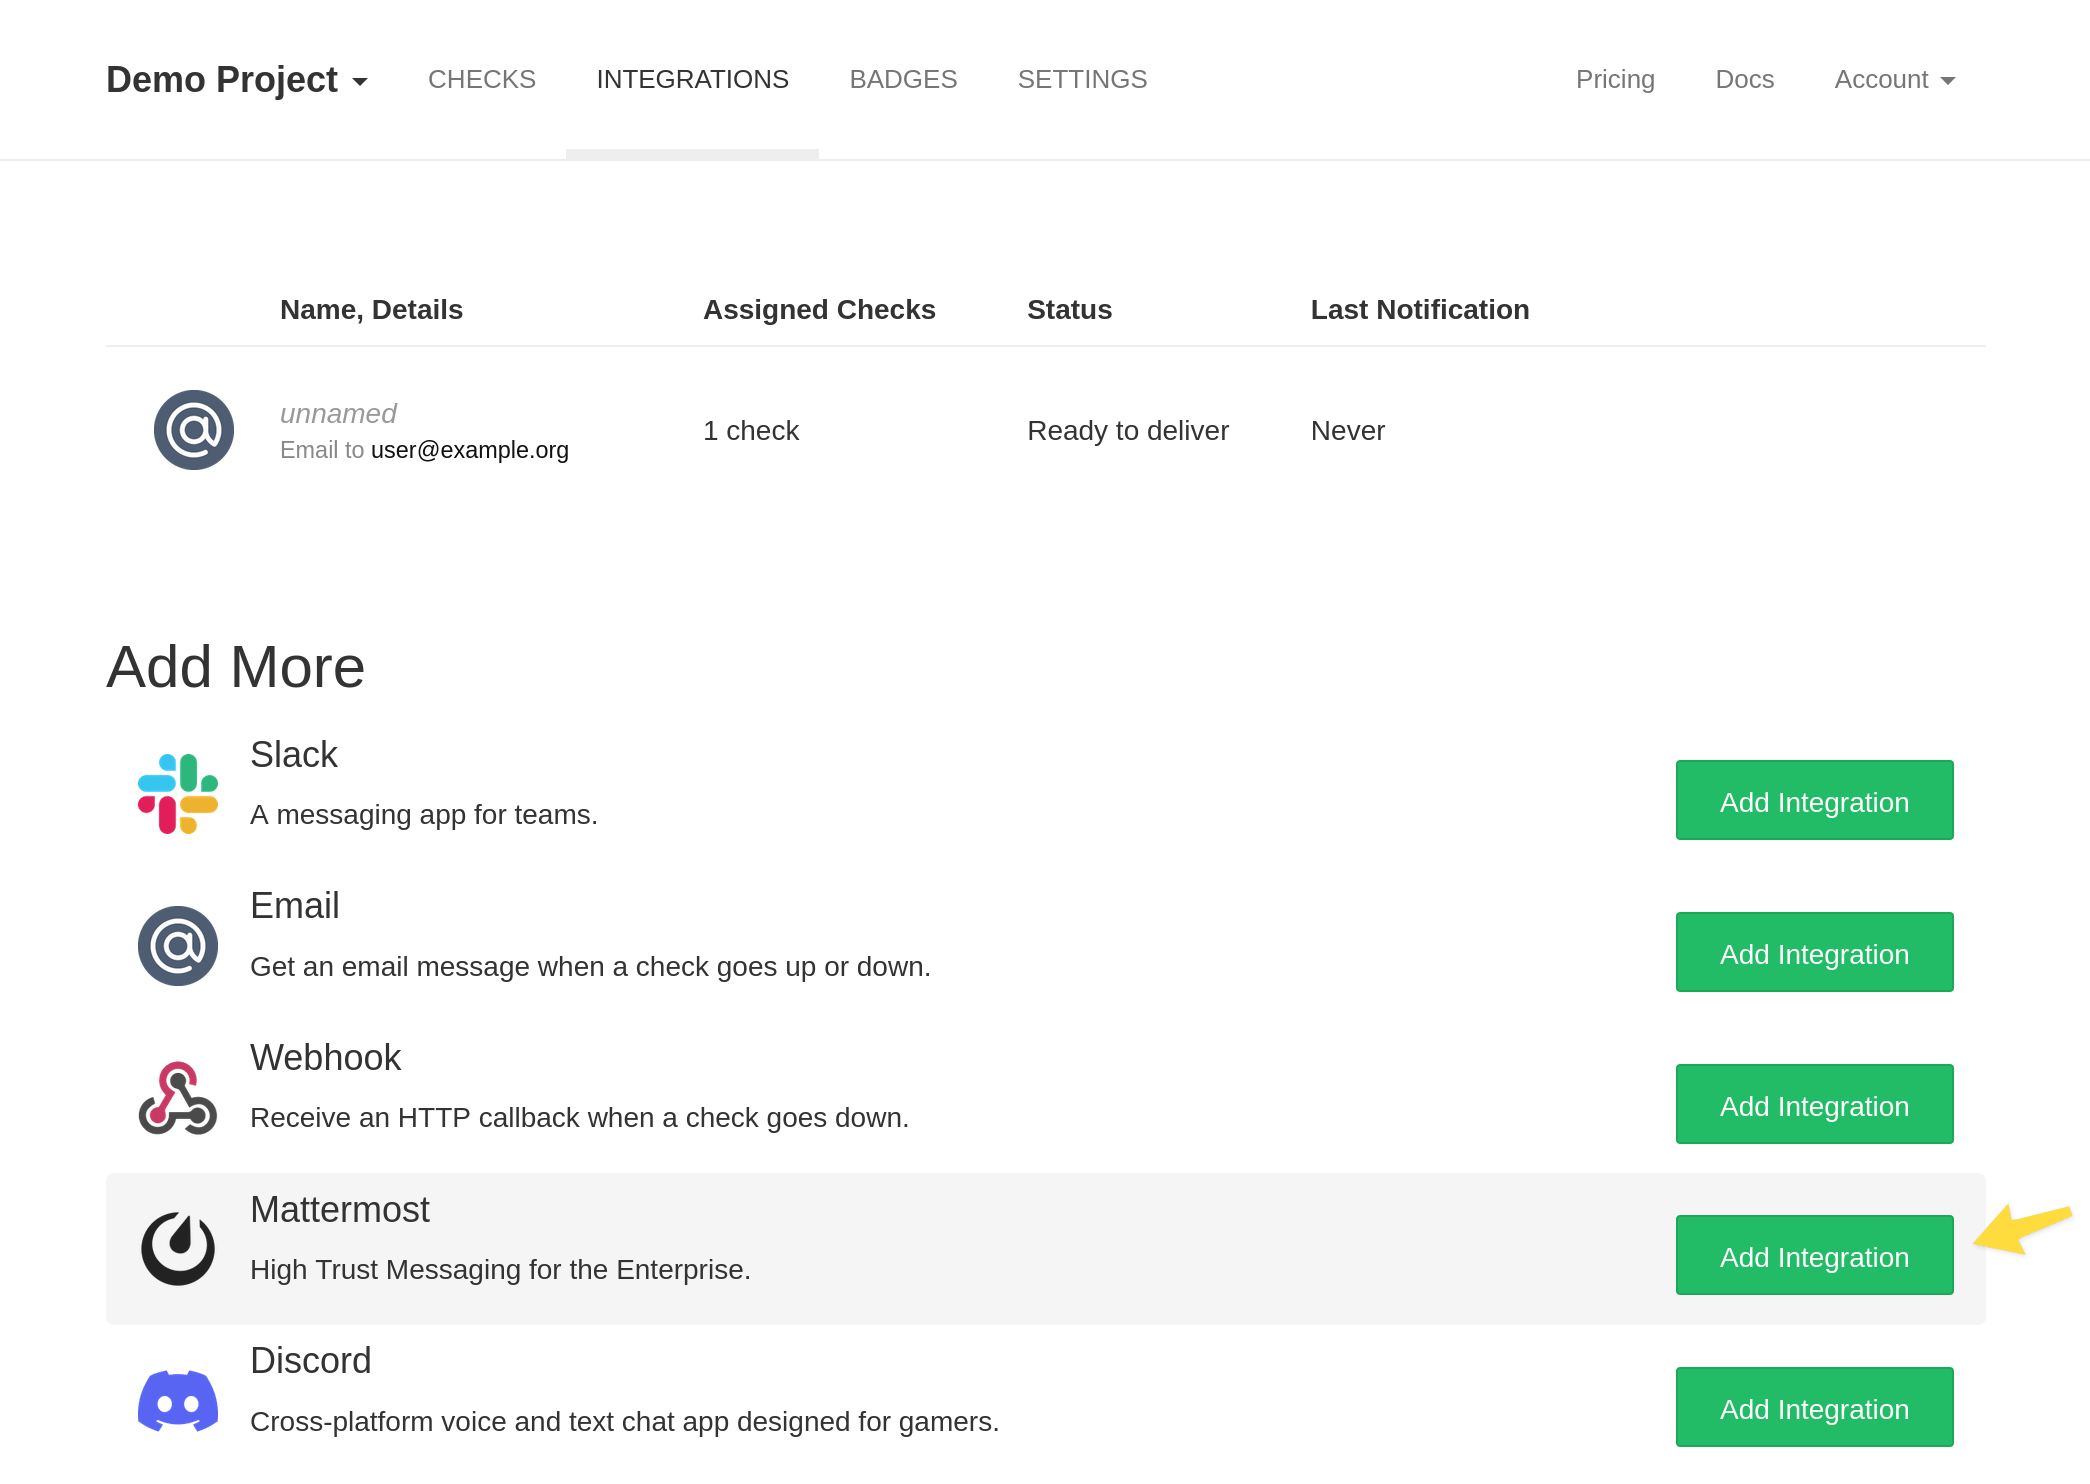Select the INTEGRATIONS tab

point(692,79)
